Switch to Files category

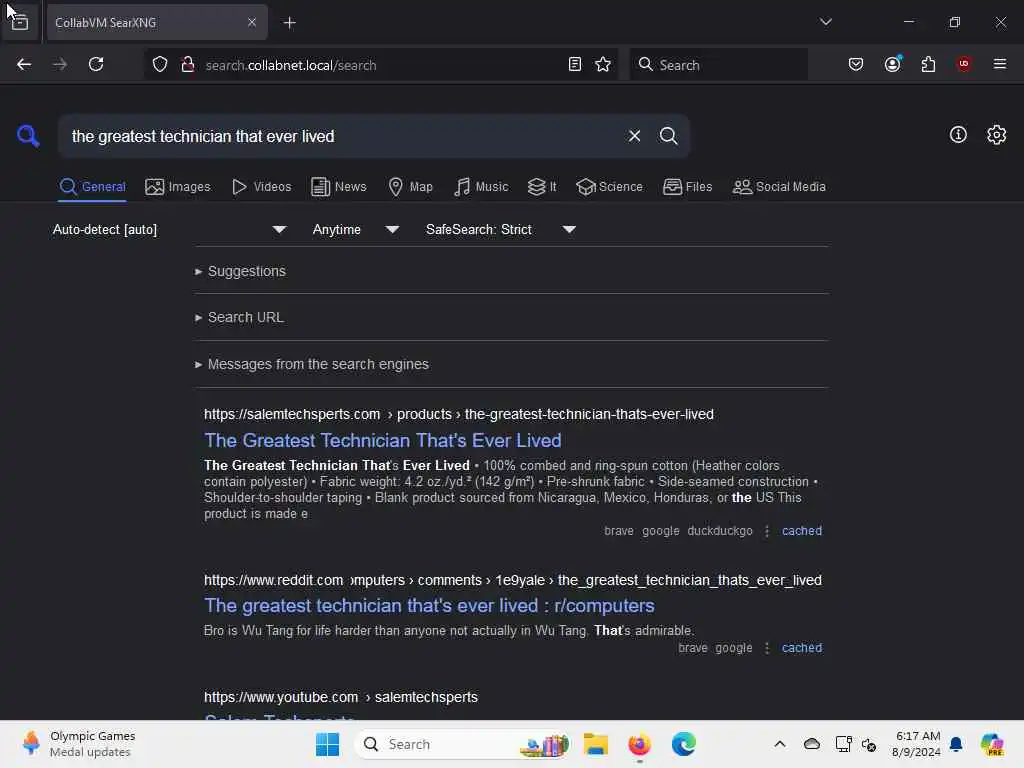click(687, 187)
